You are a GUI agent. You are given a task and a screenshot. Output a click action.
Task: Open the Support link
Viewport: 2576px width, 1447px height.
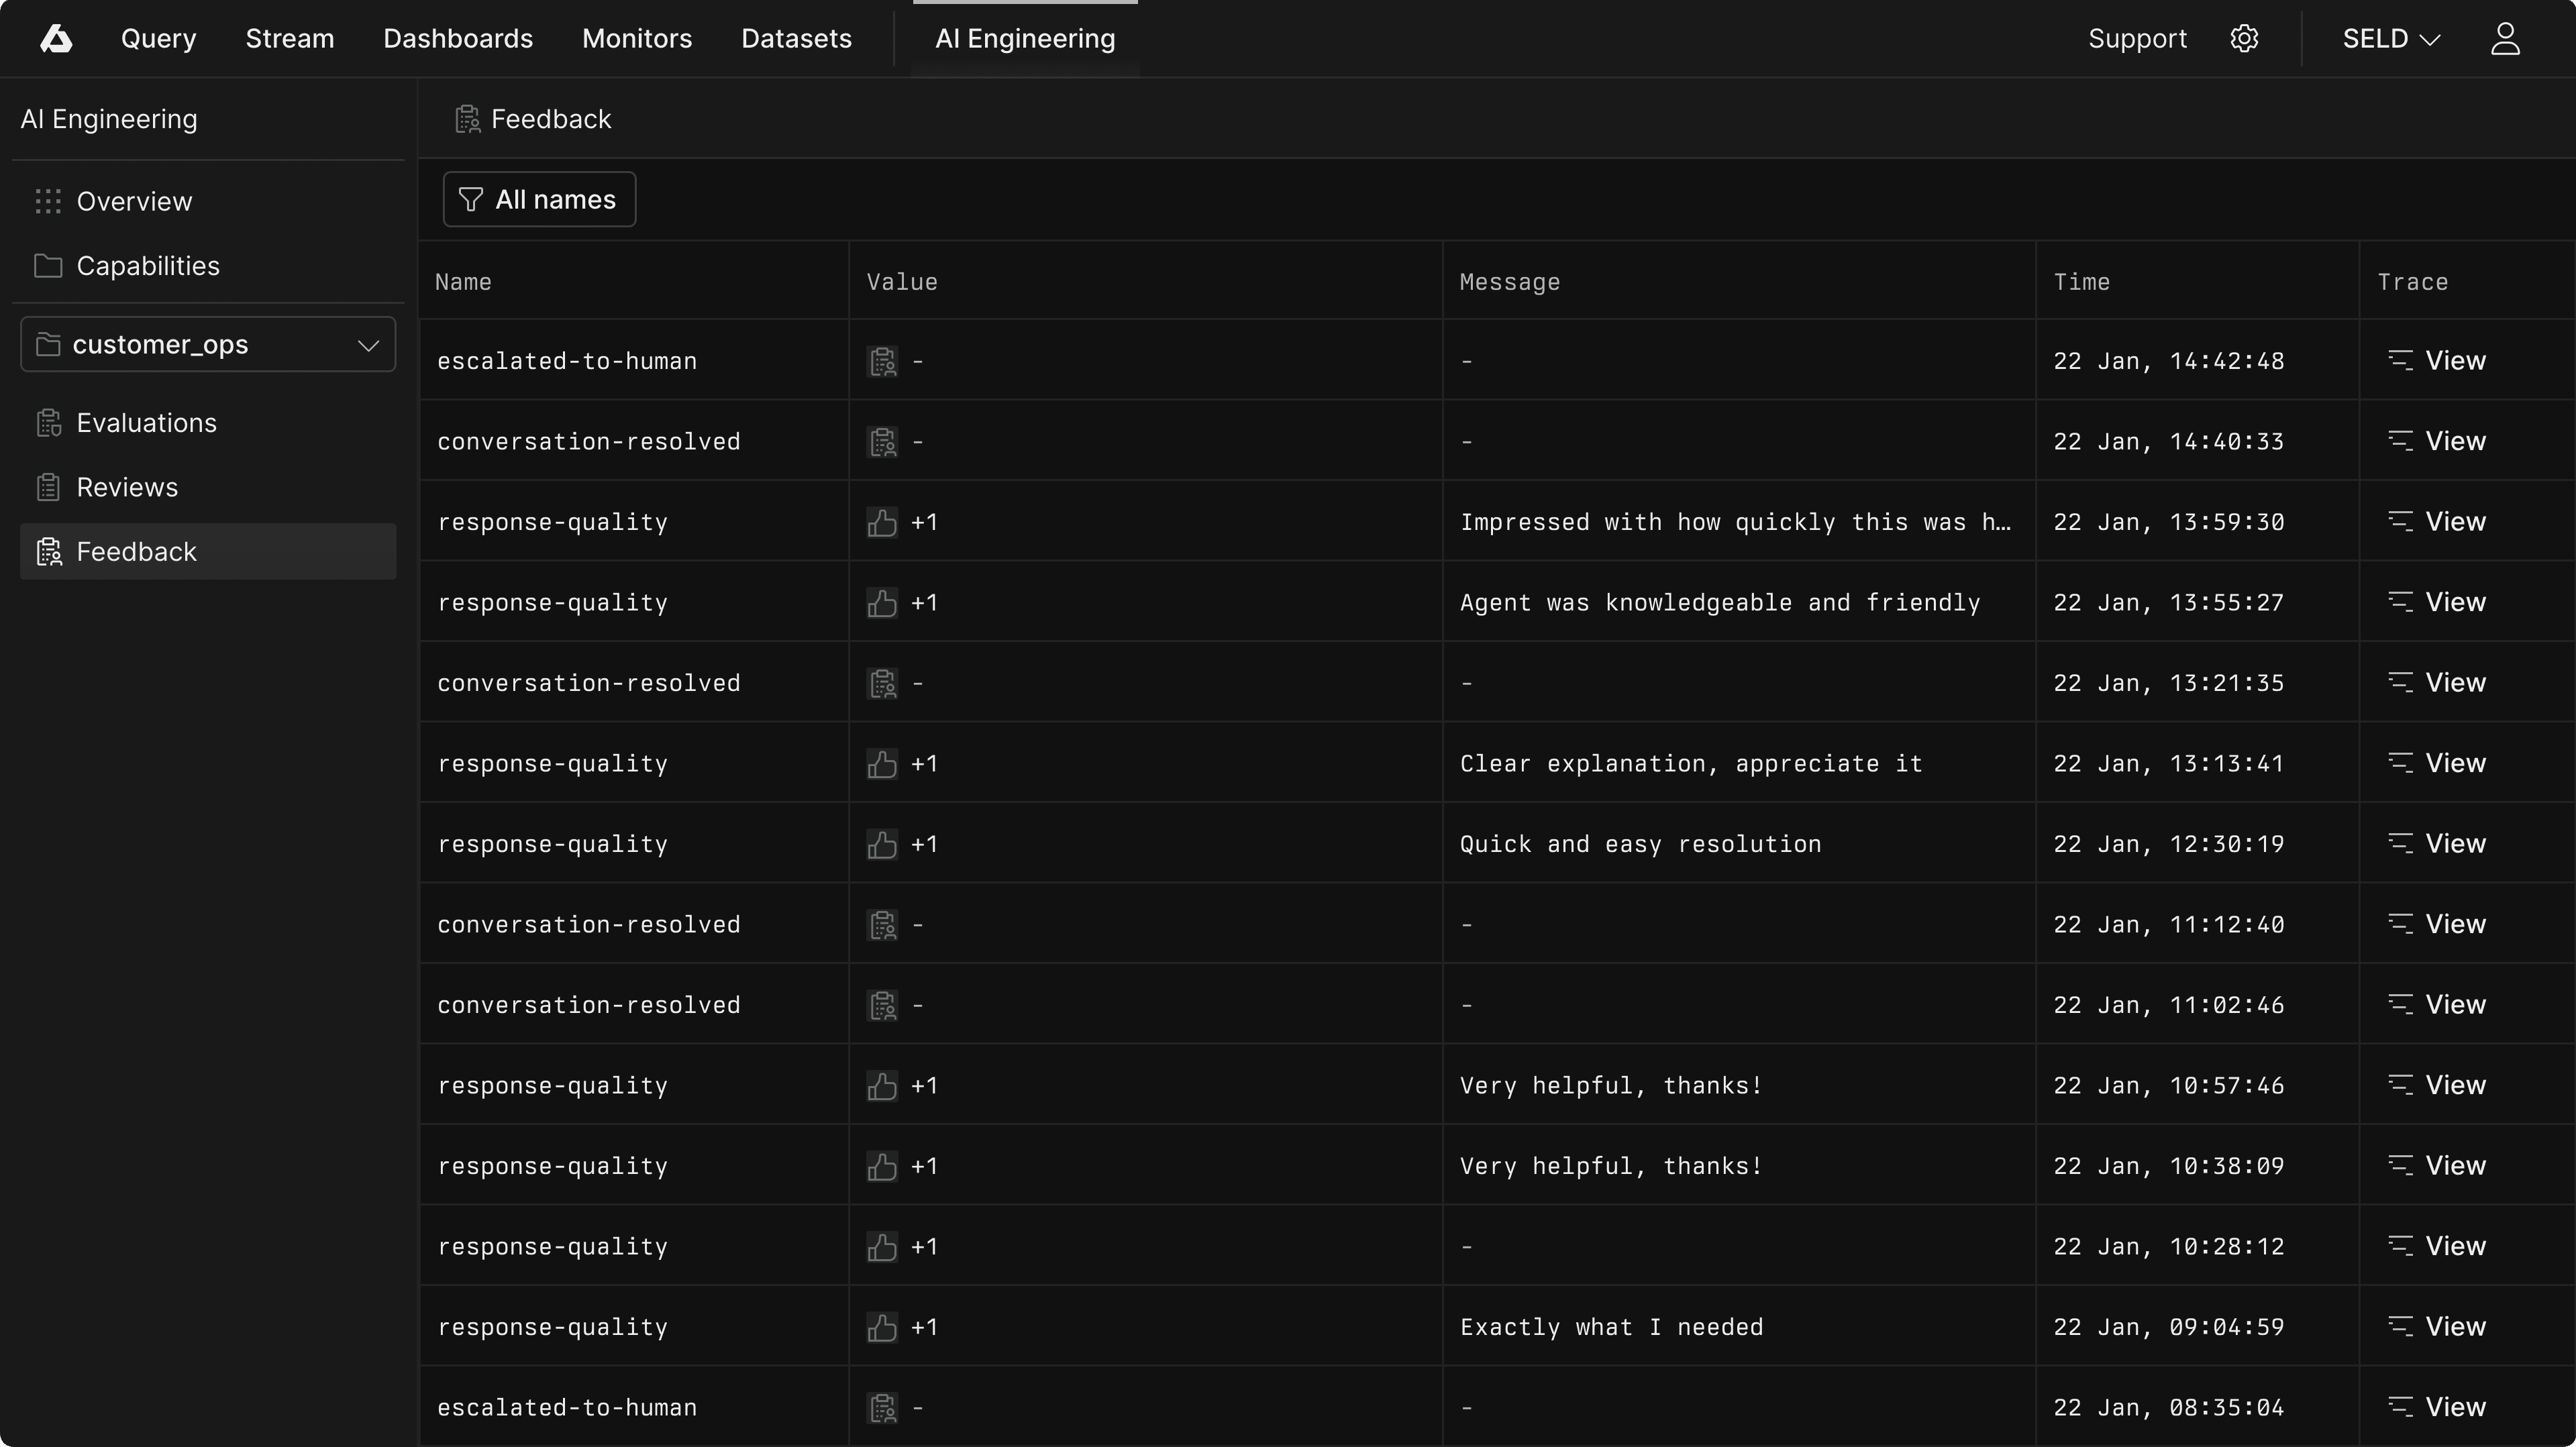[2137, 39]
